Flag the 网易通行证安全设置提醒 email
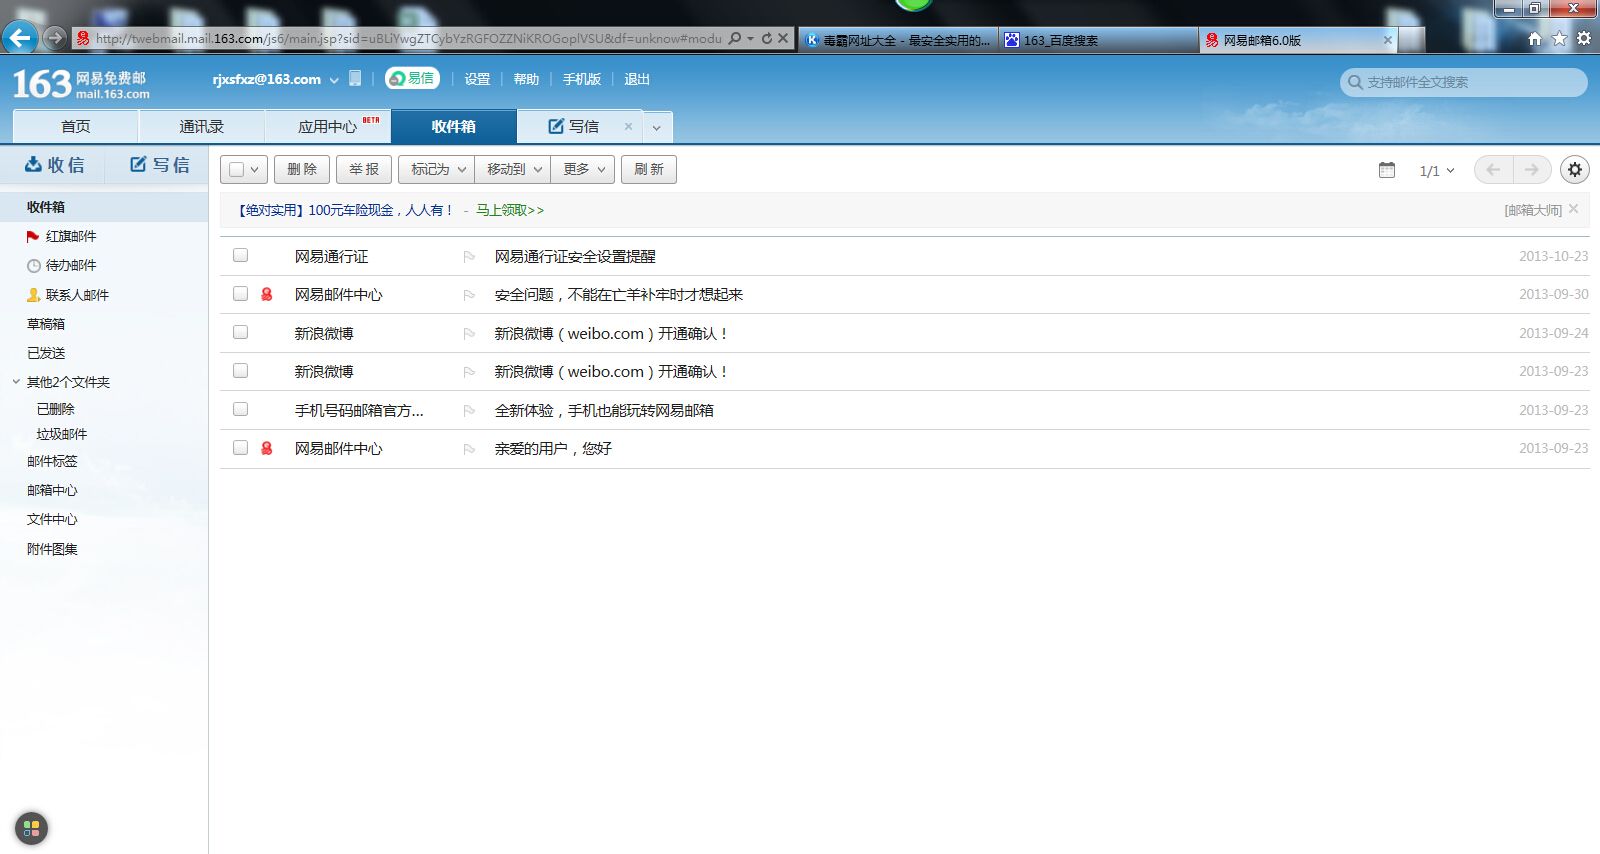 click(x=469, y=257)
